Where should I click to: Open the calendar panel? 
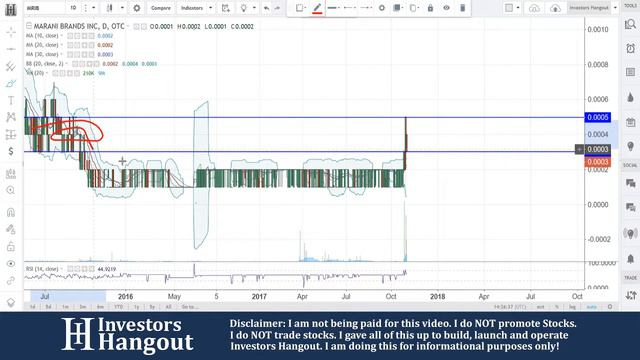[x=630, y=122]
